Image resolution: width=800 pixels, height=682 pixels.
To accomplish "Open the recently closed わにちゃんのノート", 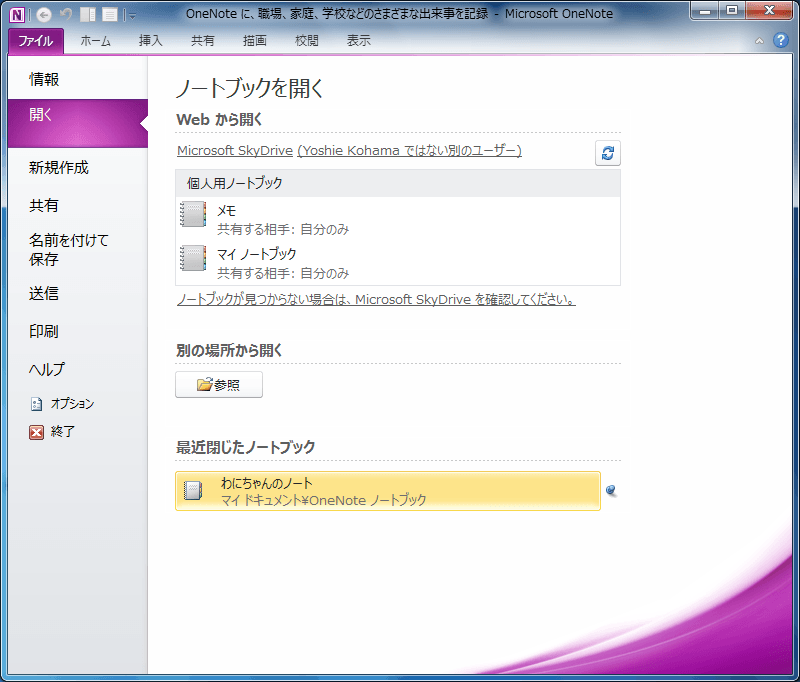I will pos(388,491).
